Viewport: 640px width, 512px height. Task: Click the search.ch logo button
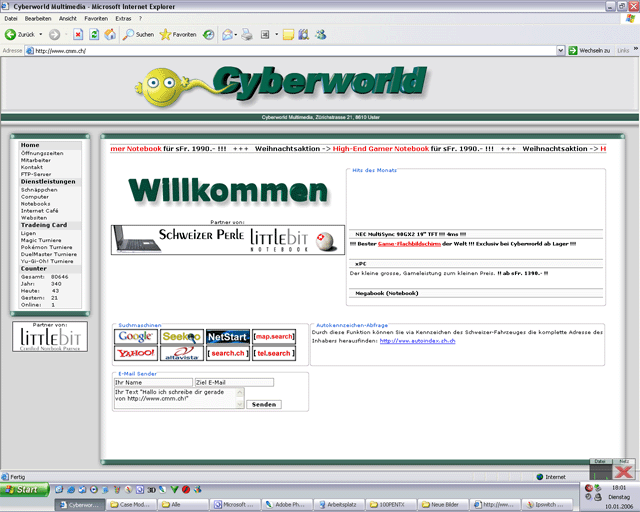[x=228, y=353]
